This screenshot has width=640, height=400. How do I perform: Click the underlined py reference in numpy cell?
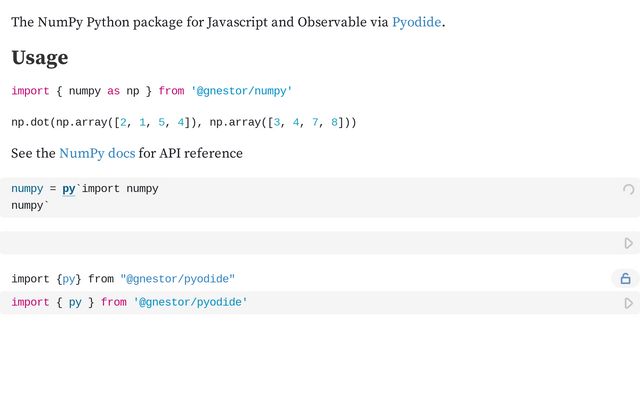pyautogui.click(x=69, y=189)
